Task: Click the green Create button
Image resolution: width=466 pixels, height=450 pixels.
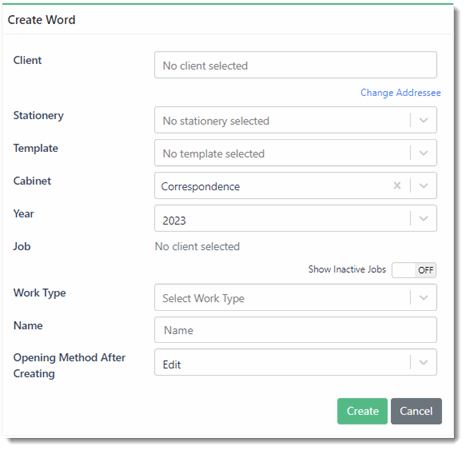Action: coord(362,411)
